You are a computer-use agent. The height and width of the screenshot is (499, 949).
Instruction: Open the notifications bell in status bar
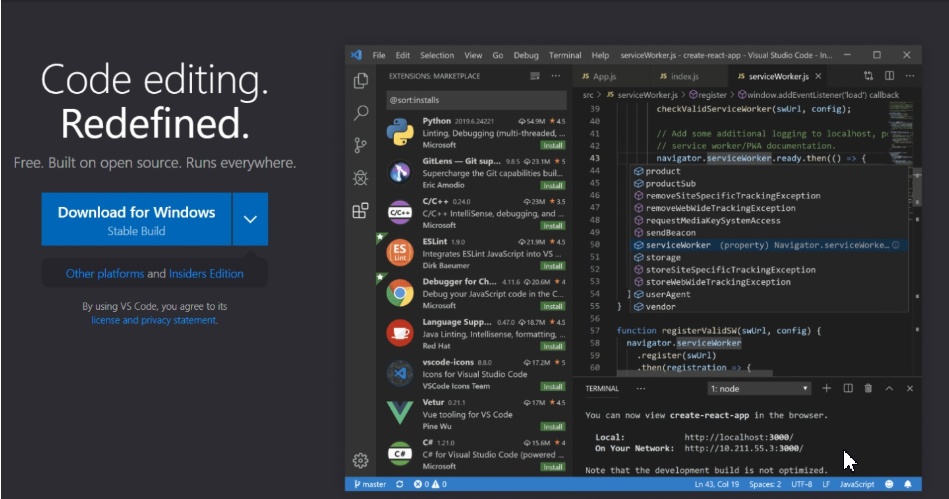[x=908, y=484]
